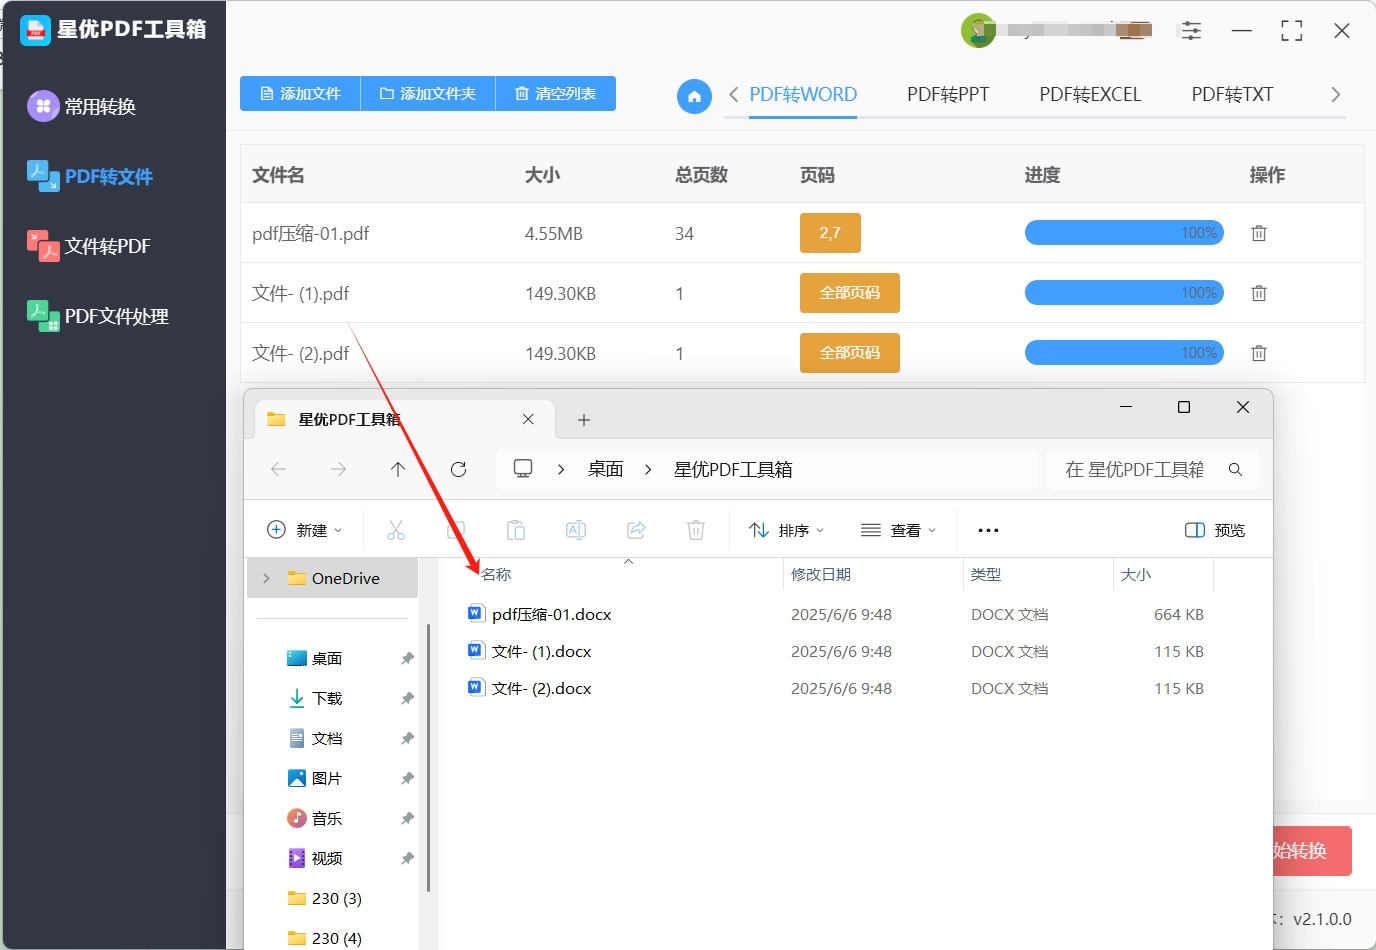Open the 查看 view dropdown
1376x950 pixels.
899,530
